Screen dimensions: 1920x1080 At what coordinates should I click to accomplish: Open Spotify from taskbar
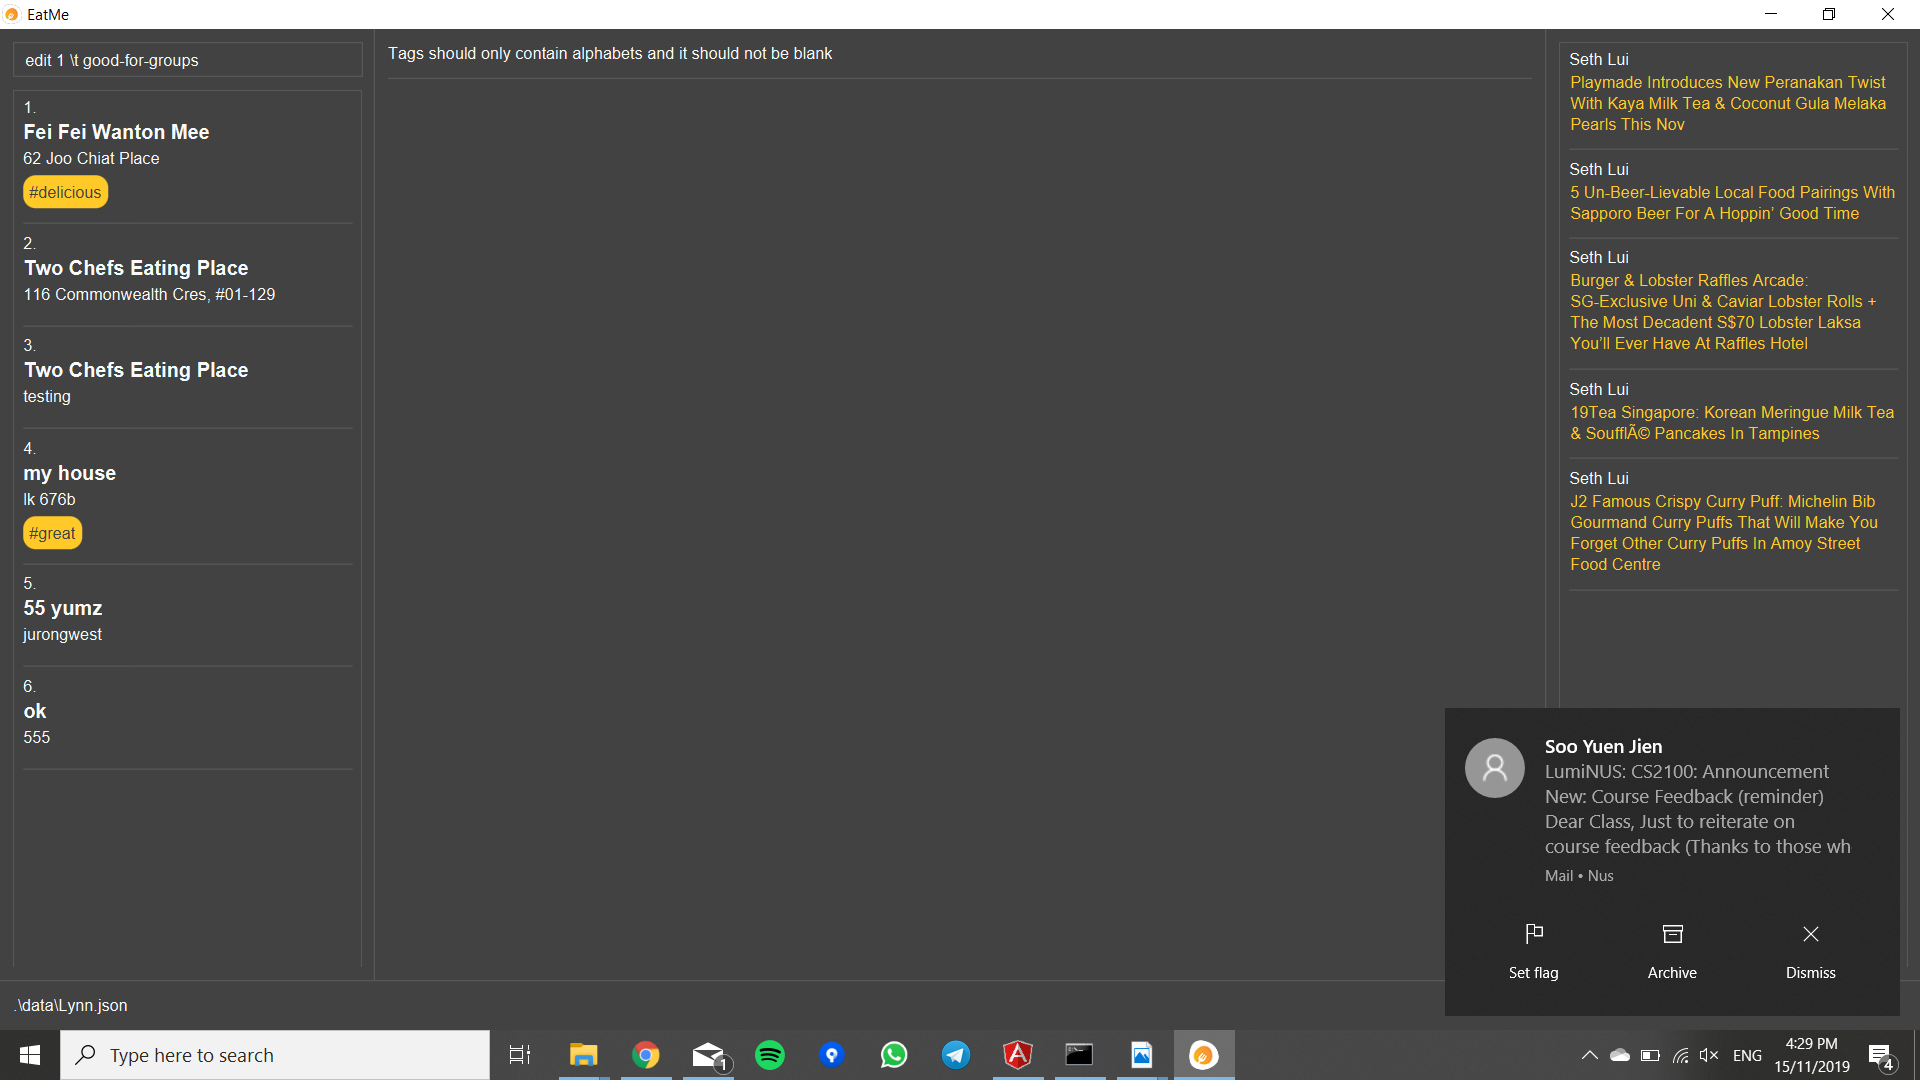point(770,1055)
